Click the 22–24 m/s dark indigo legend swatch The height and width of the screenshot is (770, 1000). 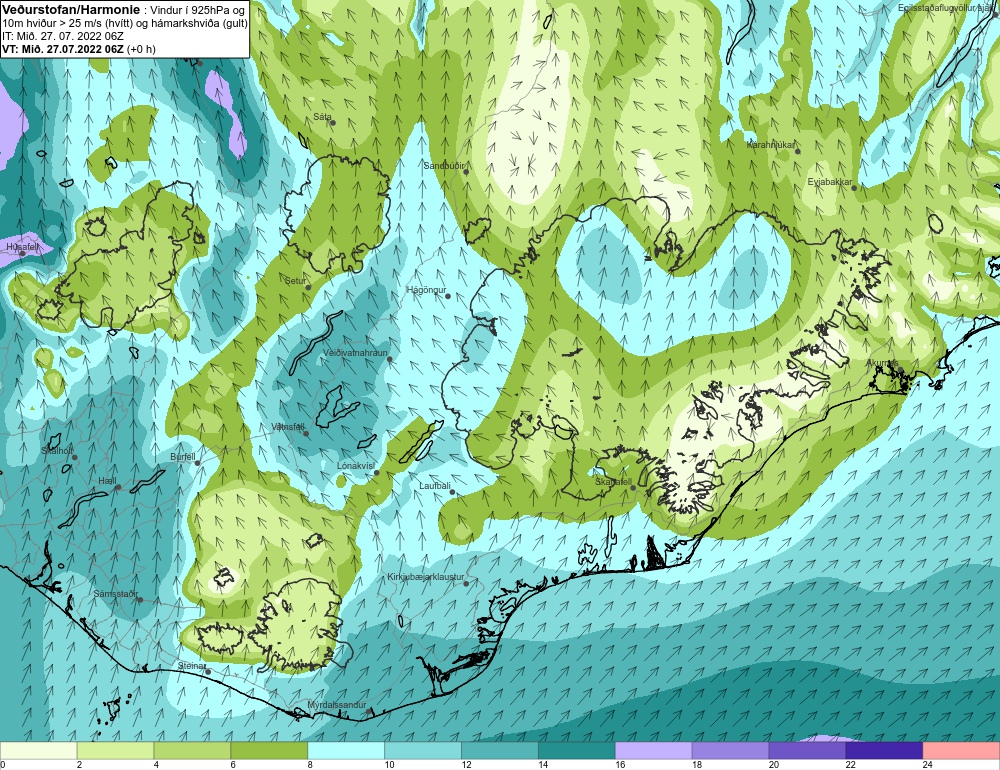tap(885, 750)
